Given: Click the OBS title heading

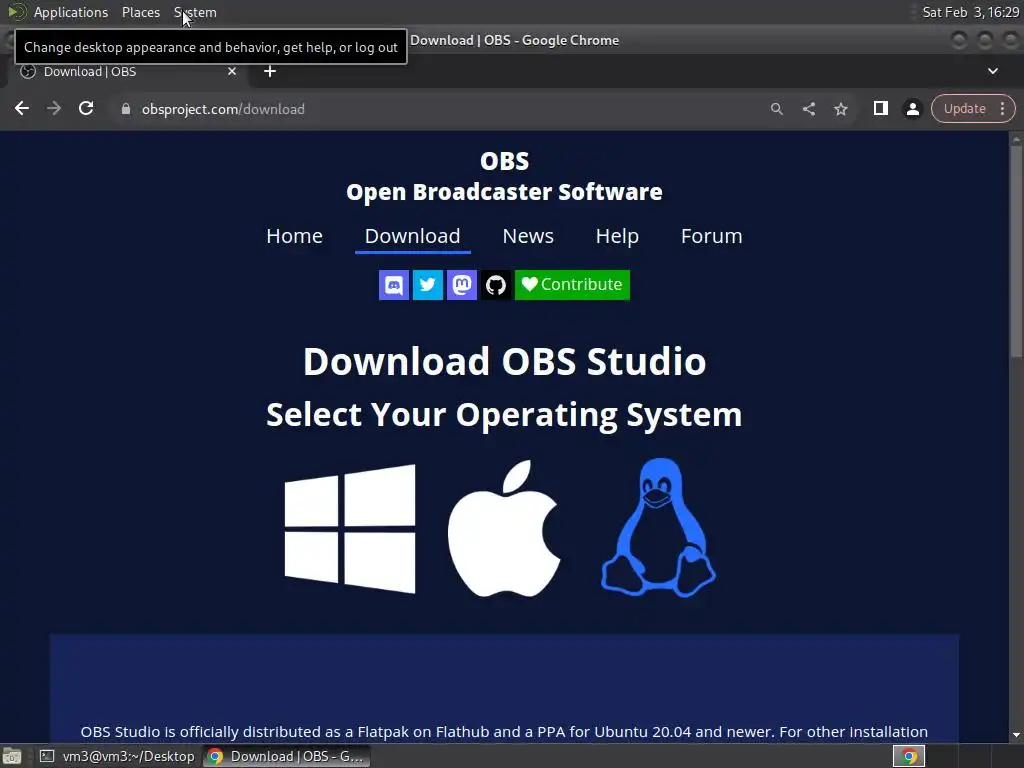Looking at the screenshot, I should (504, 161).
